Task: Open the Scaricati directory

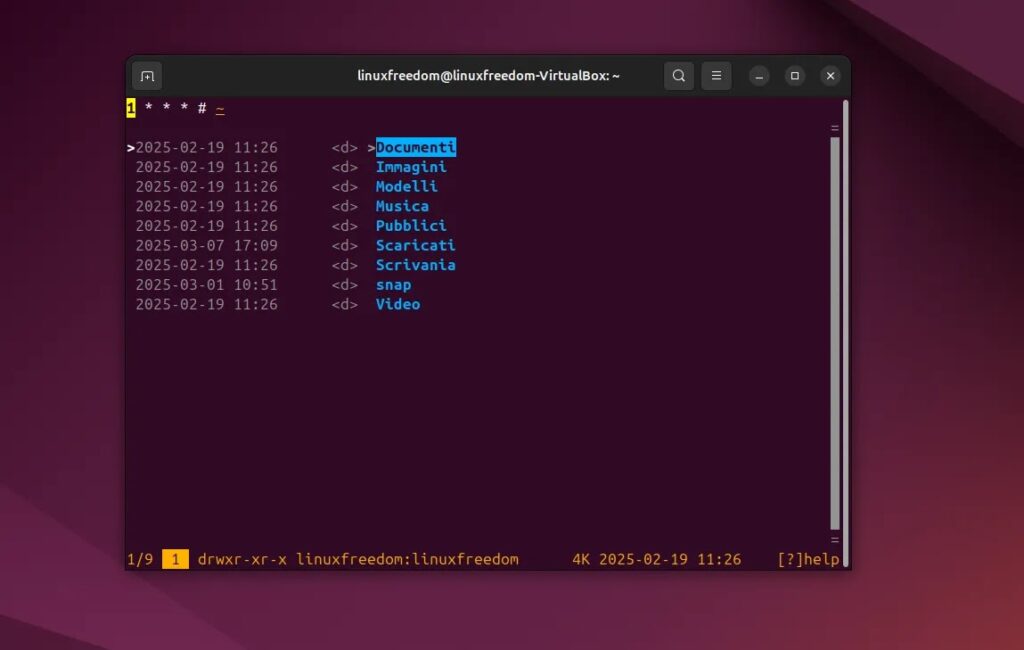Action: tap(416, 245)
